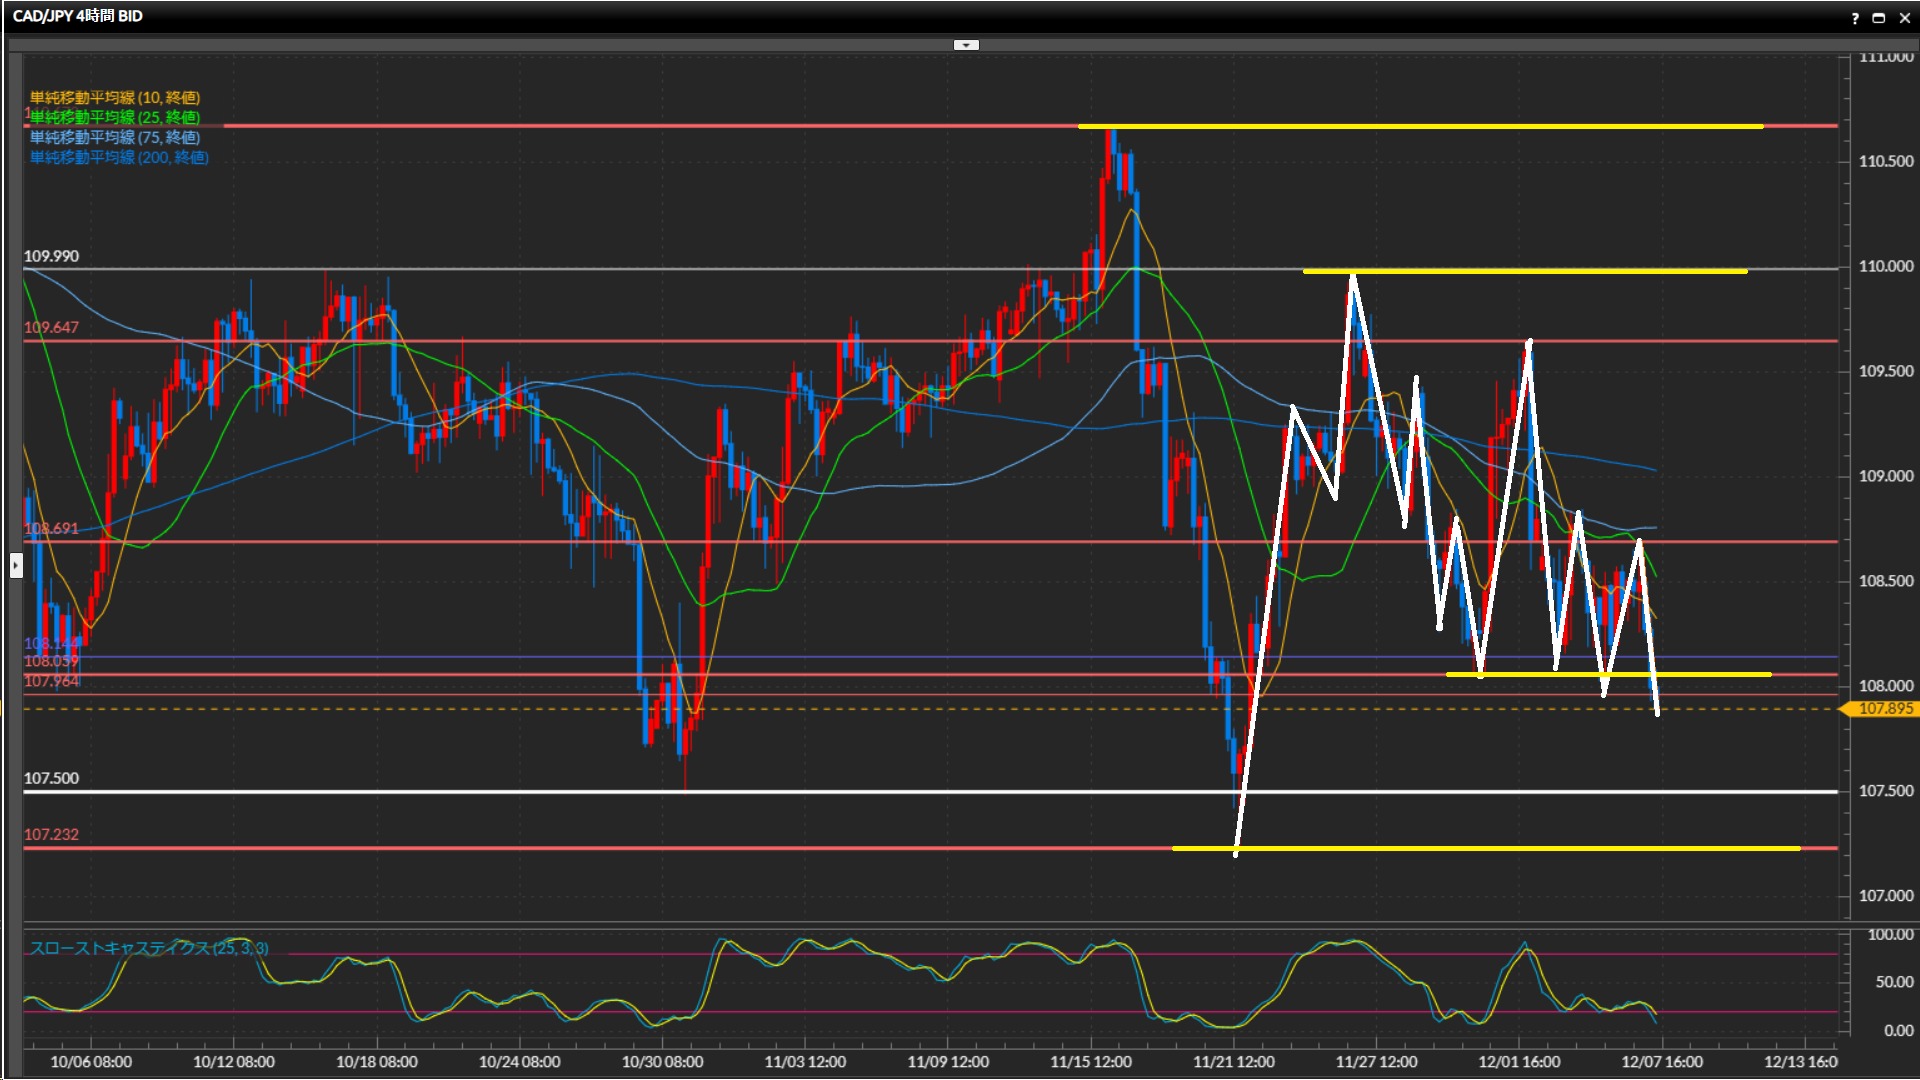Select the 107.232 red line label

click(52, 834)
